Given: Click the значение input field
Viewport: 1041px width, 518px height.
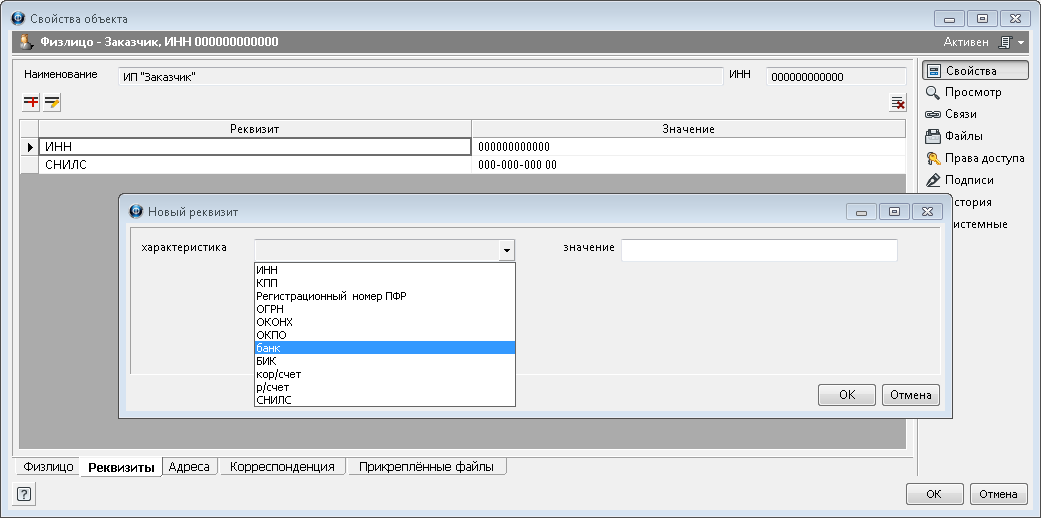Looking at the screenshot, I should [x=759, y=250].
